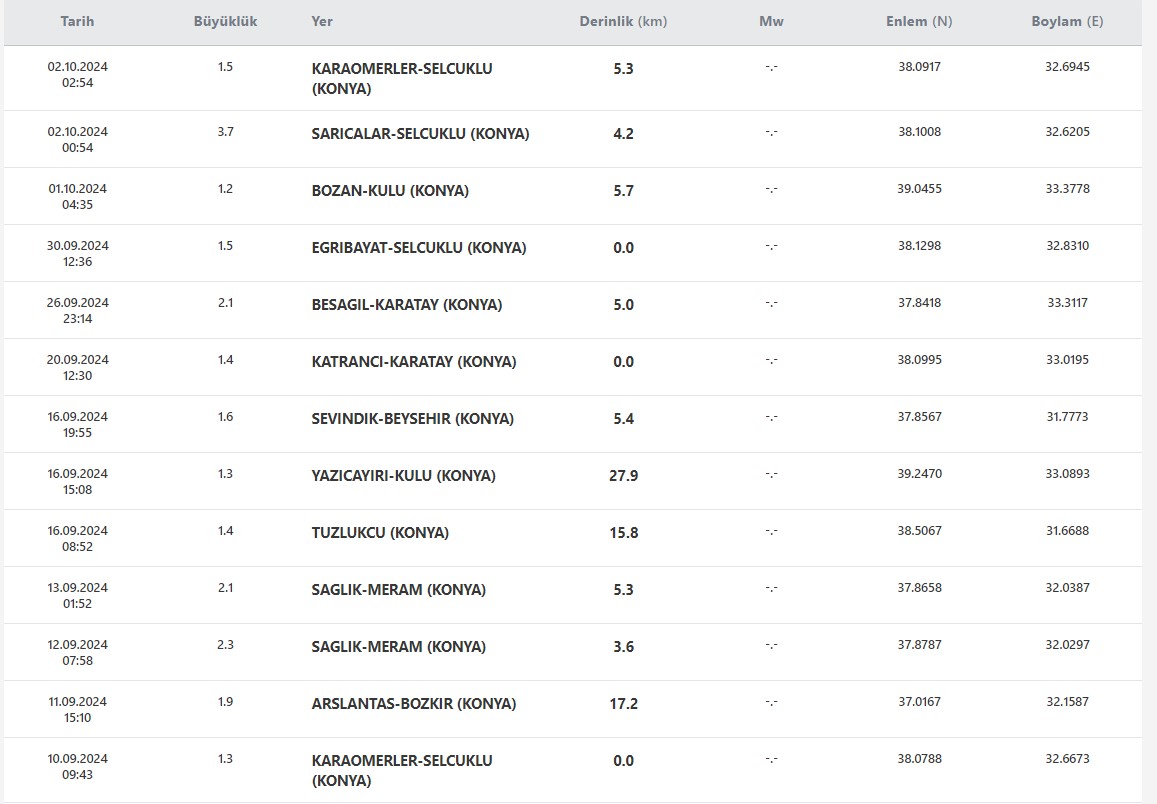Sort by Derinlik (km) column header
1157x804 pixels.
coord(623,21)
